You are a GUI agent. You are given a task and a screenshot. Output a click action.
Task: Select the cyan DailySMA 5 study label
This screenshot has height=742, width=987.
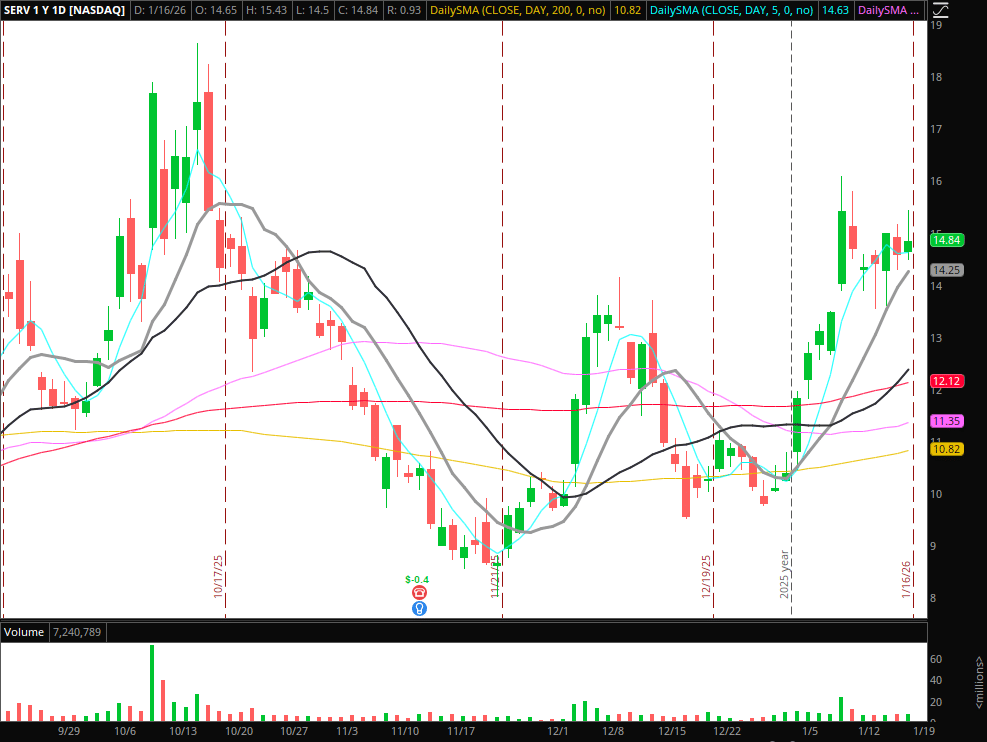coord(728,10)
